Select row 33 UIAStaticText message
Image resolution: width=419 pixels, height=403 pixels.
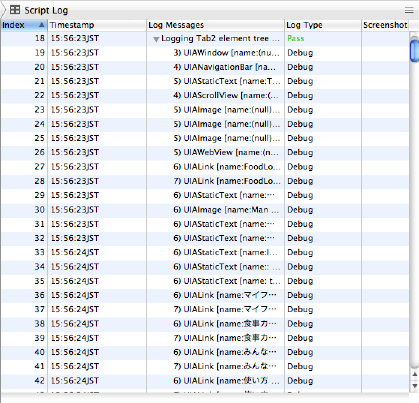tap(225, 252)
